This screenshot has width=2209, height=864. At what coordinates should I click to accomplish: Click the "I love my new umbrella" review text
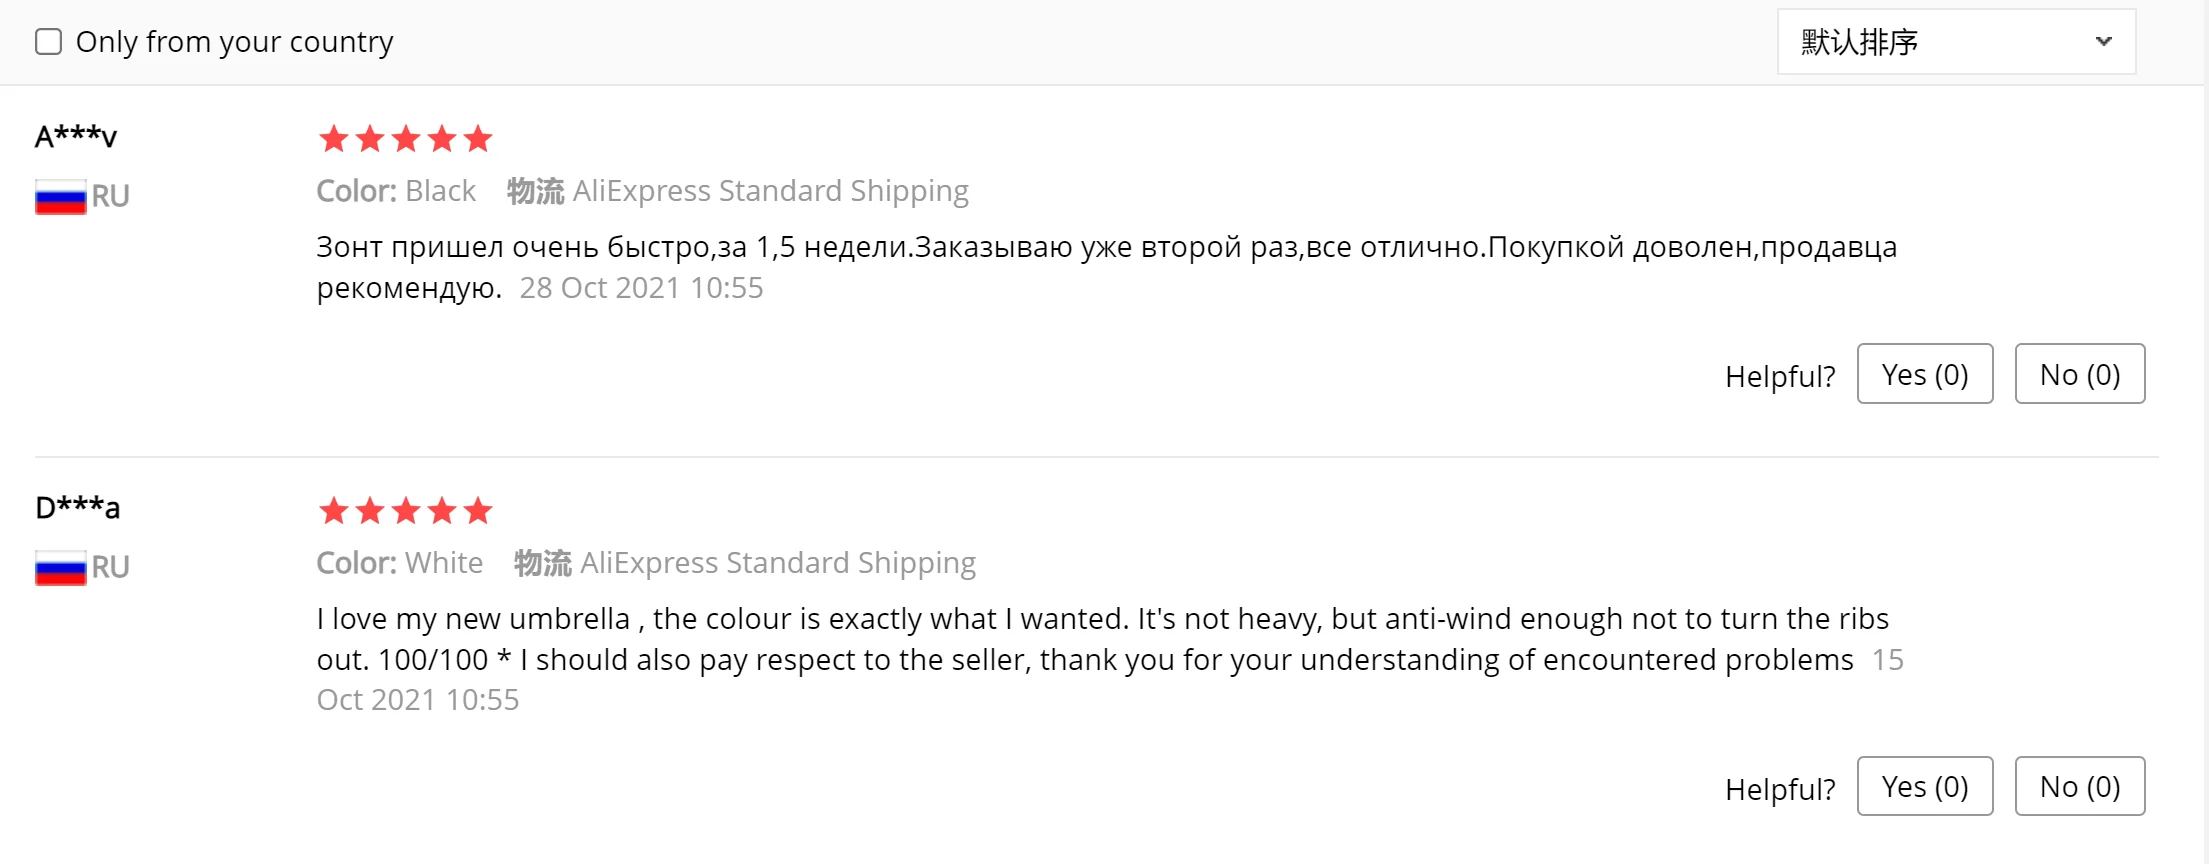(1101, 619)
